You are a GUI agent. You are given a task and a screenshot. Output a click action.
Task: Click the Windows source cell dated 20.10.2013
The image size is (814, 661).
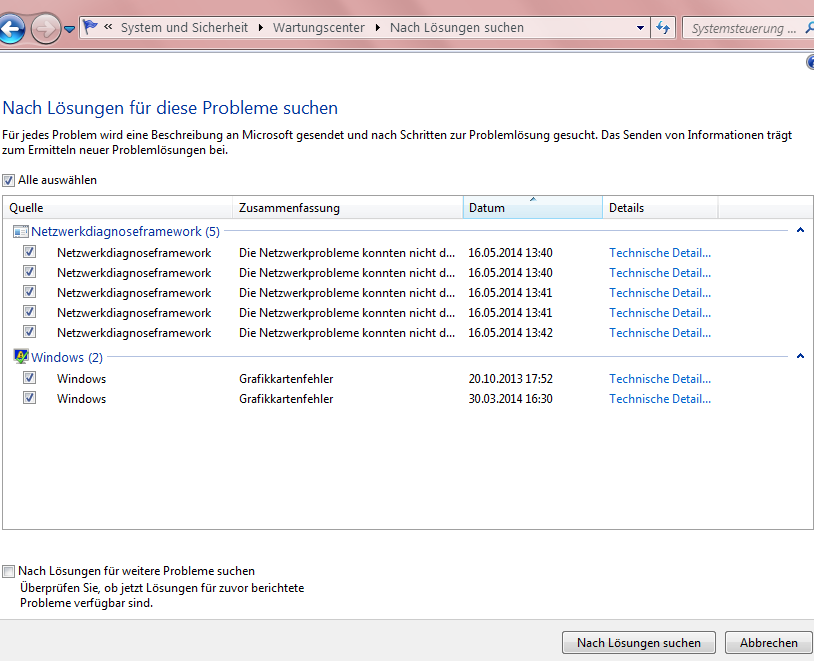82,379
